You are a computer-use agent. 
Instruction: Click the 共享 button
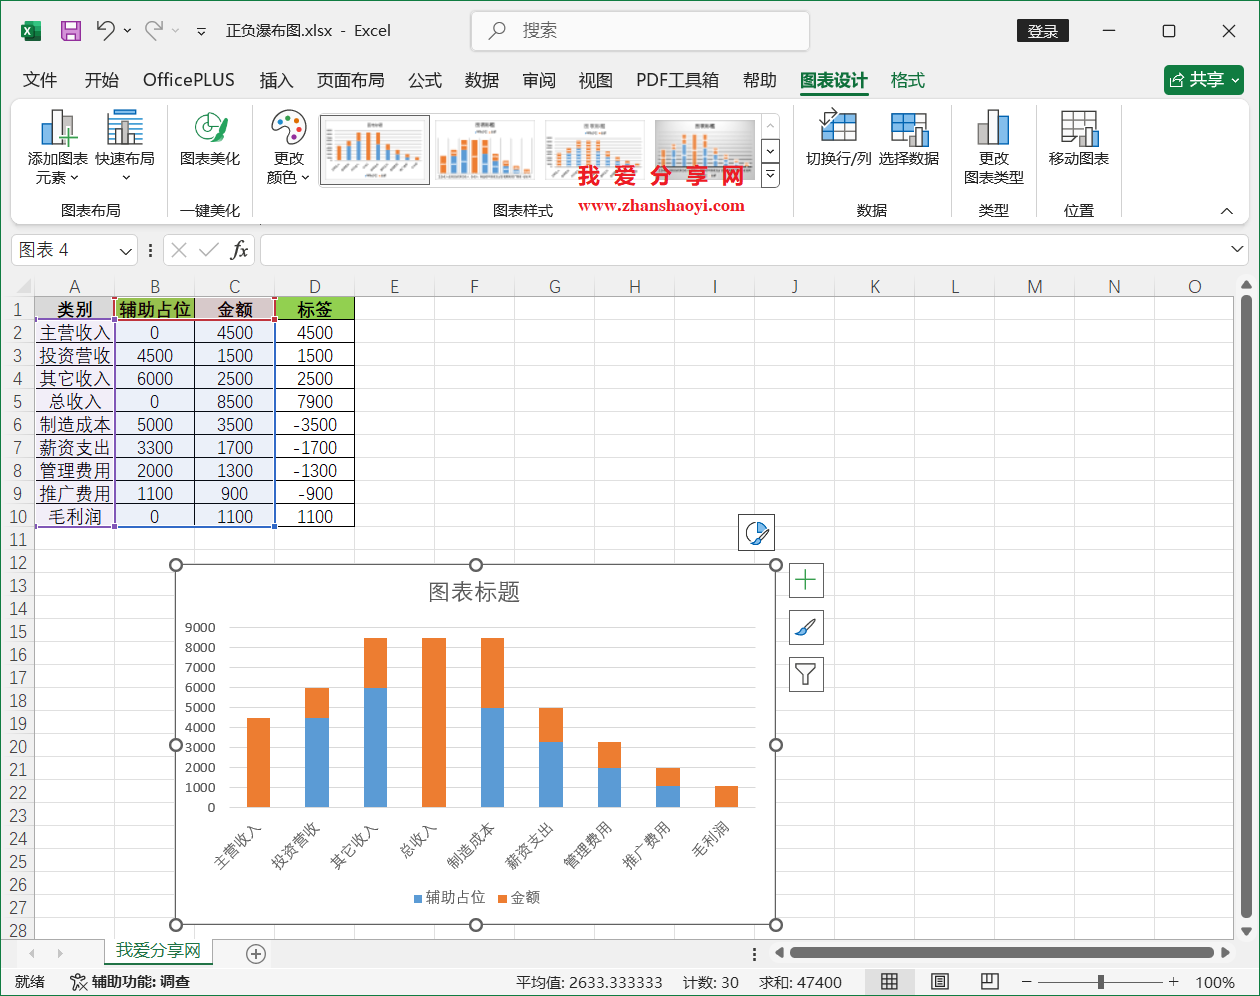1203,80
